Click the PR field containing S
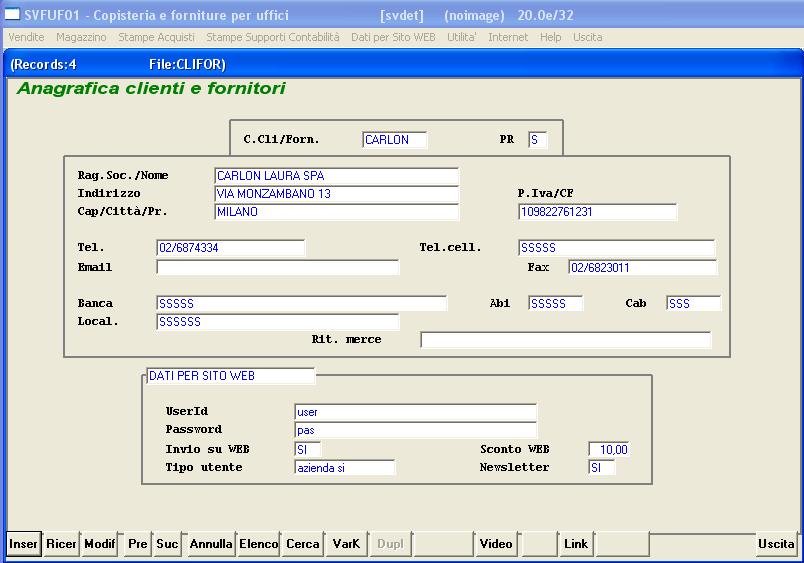The image size is (804, 563). pos(537,139)
